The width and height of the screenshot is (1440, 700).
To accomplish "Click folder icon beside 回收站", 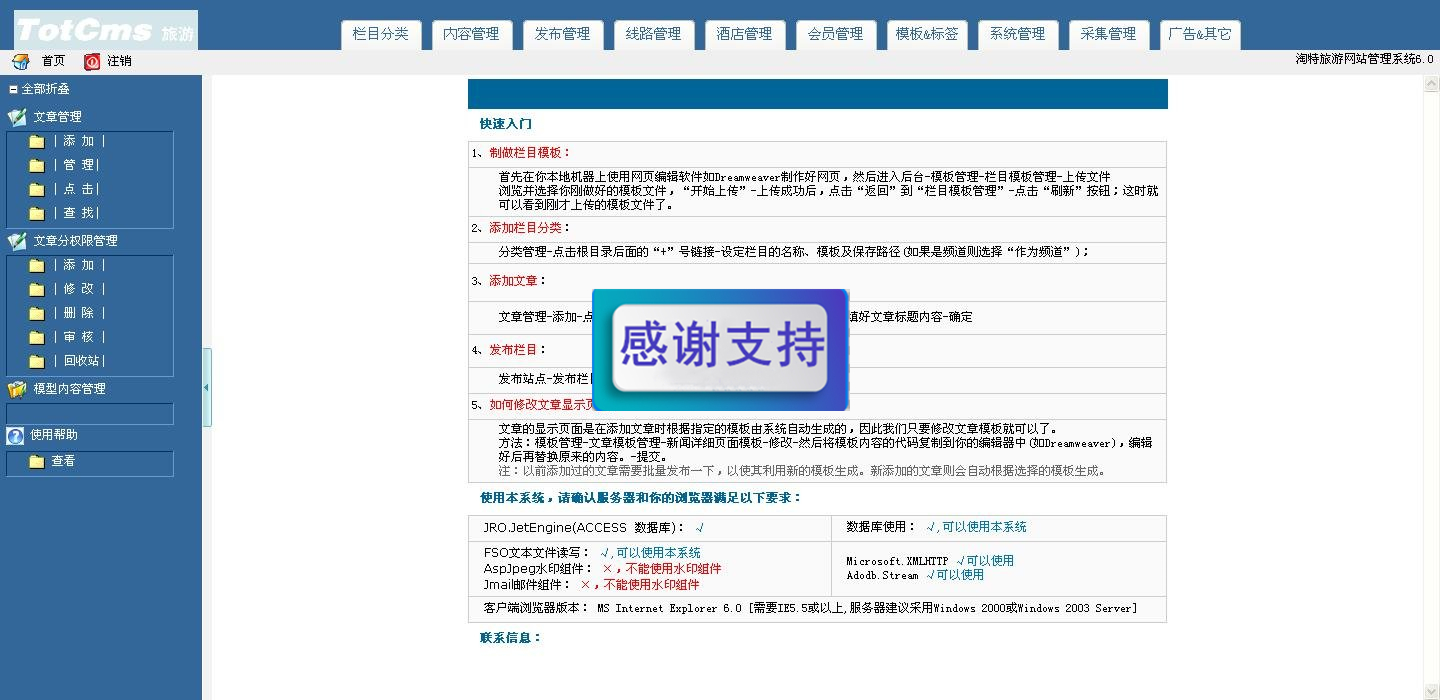I will 37,361.
